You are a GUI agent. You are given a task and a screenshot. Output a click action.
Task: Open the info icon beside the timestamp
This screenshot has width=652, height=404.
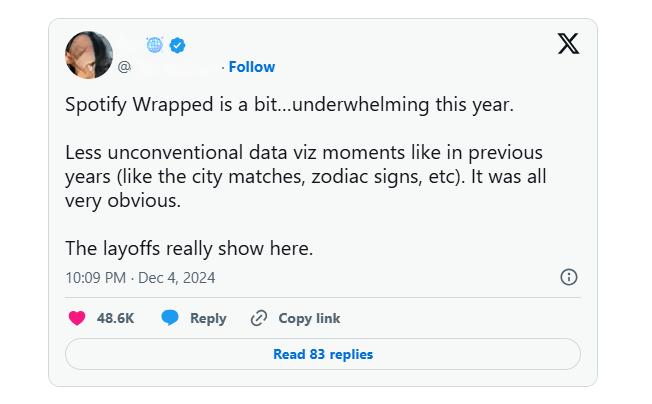[568, 277]
